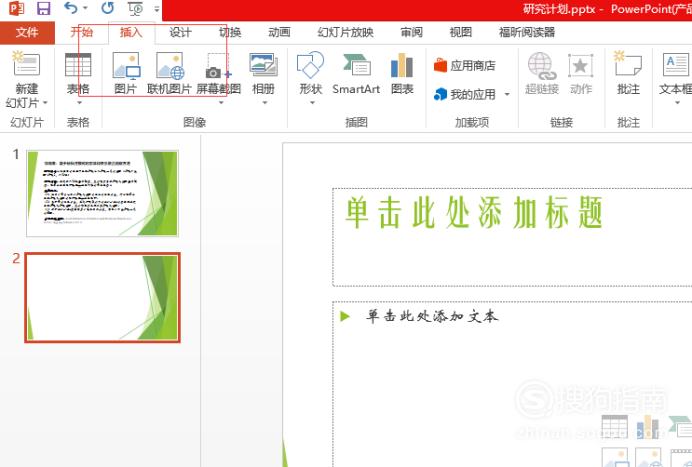
Task: Click the 新建幻灯片 icon
Action: (x=26, y=64)
